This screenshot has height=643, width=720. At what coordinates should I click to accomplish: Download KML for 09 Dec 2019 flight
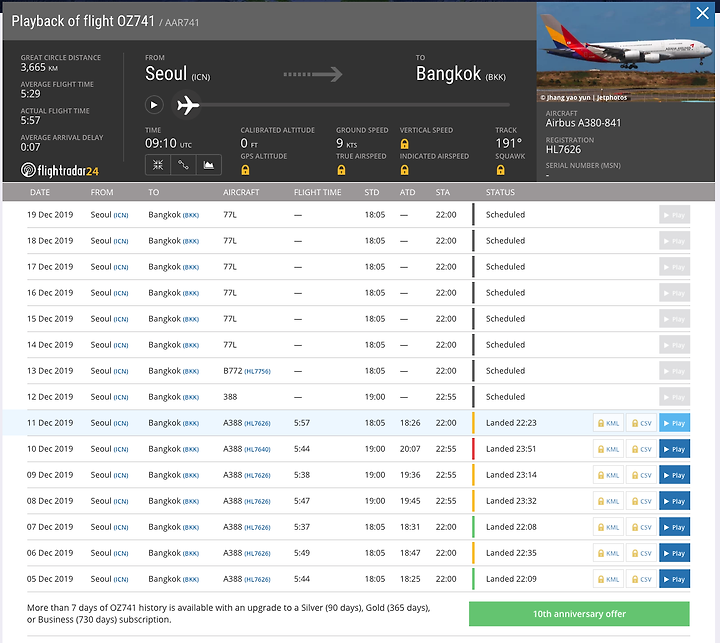point(608,475)
